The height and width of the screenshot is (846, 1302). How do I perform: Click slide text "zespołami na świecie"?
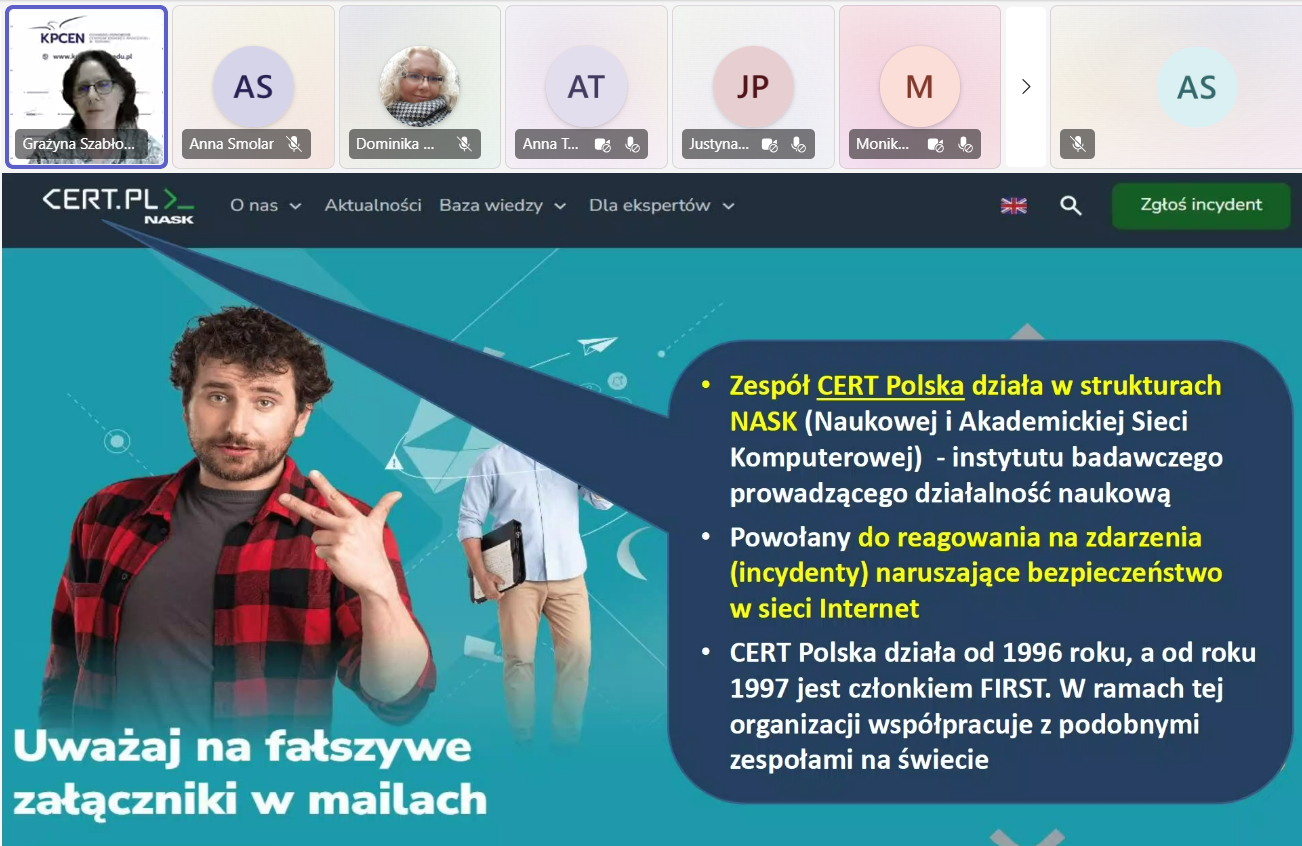point(859,760)
